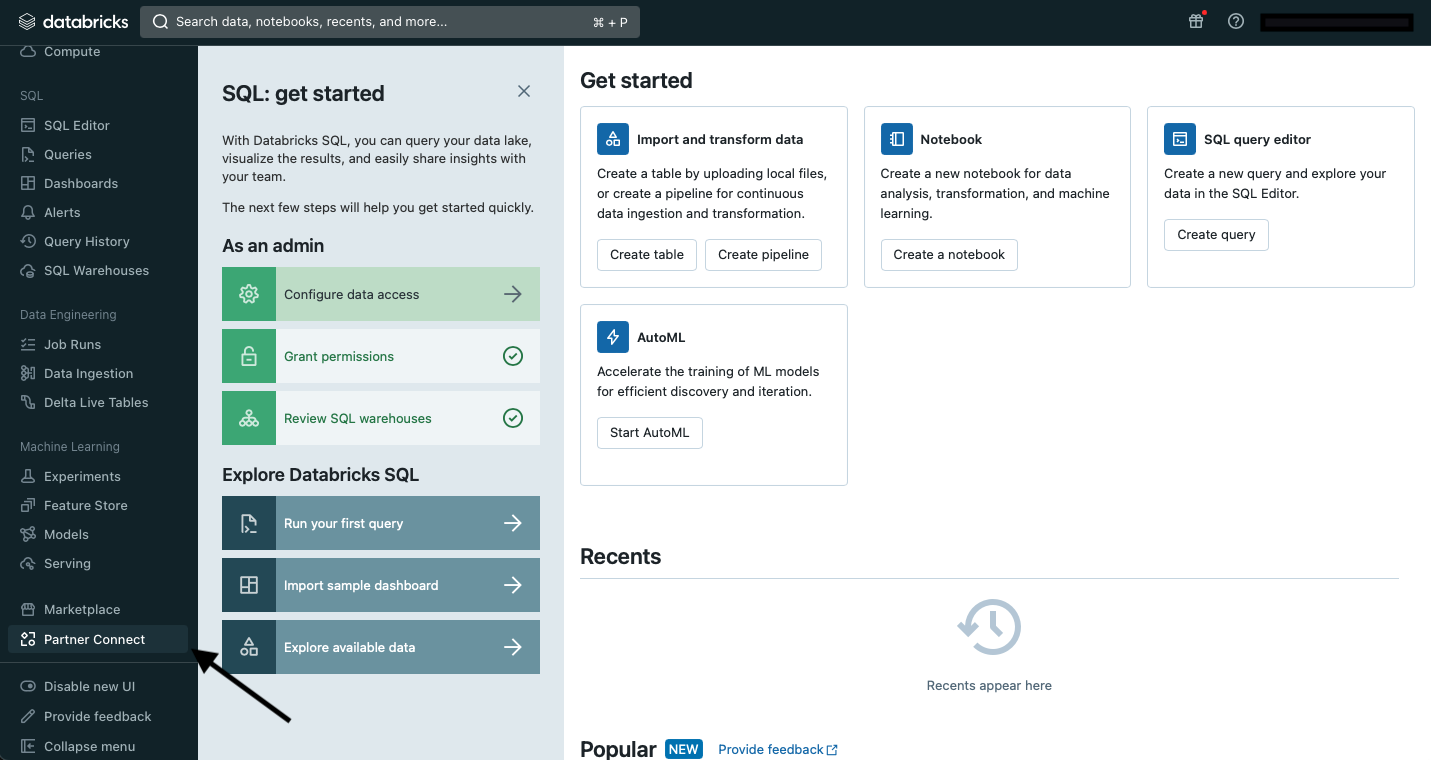1431x760 pixels.
Task: Click the AutoML lightning icon
Action: (613, 337)
